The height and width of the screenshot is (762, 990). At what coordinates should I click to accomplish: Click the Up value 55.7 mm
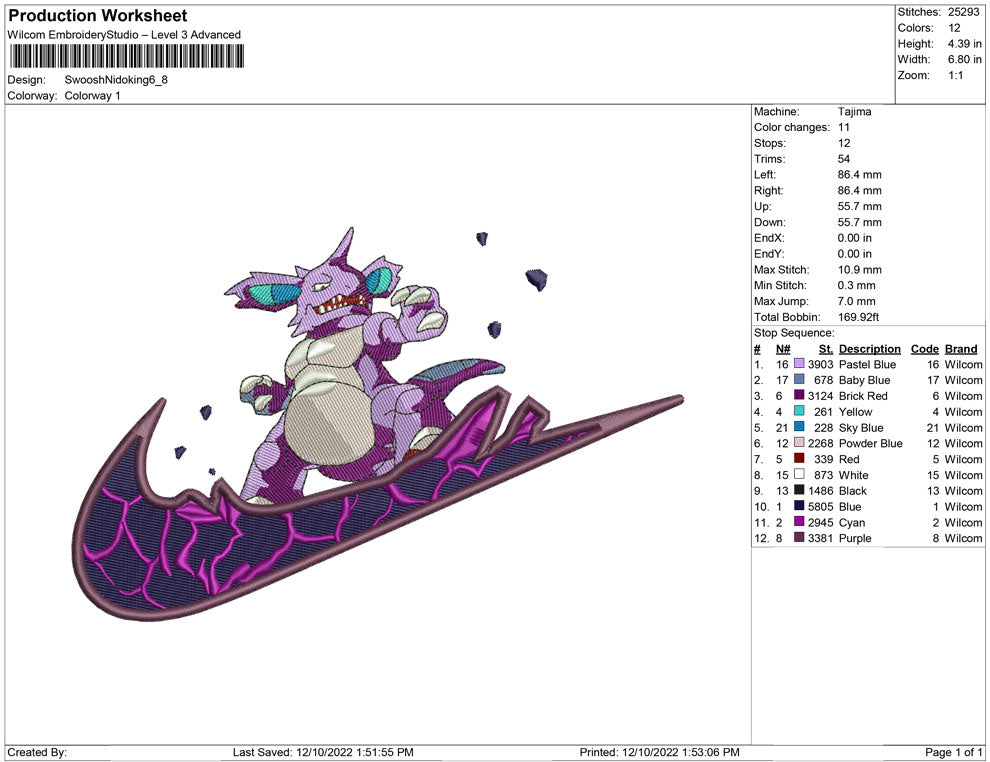(x=859, y=206)
